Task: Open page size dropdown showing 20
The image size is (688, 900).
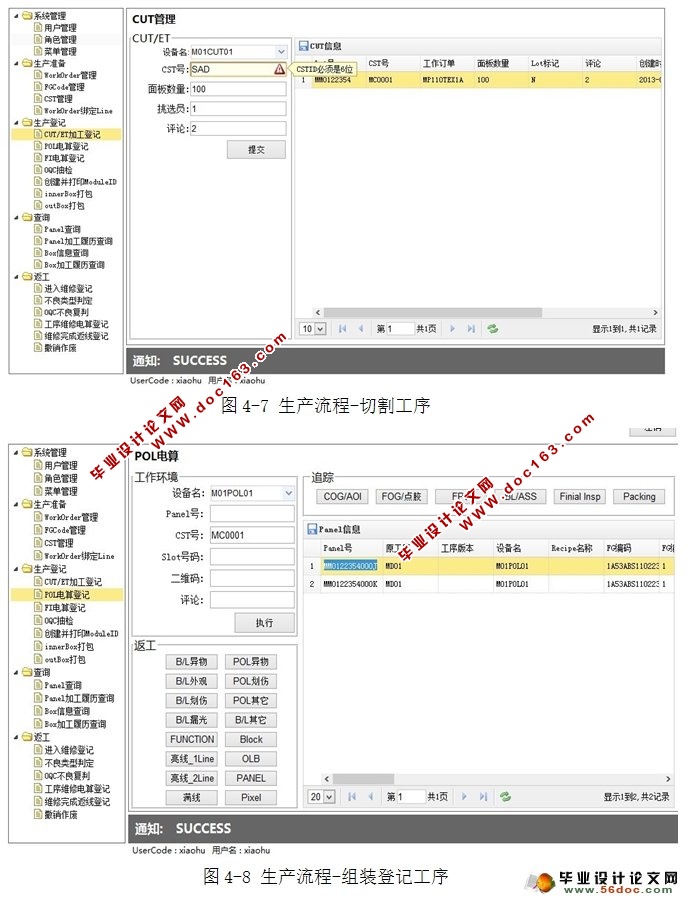Action: pyautogui.click(x=329, y=797)
